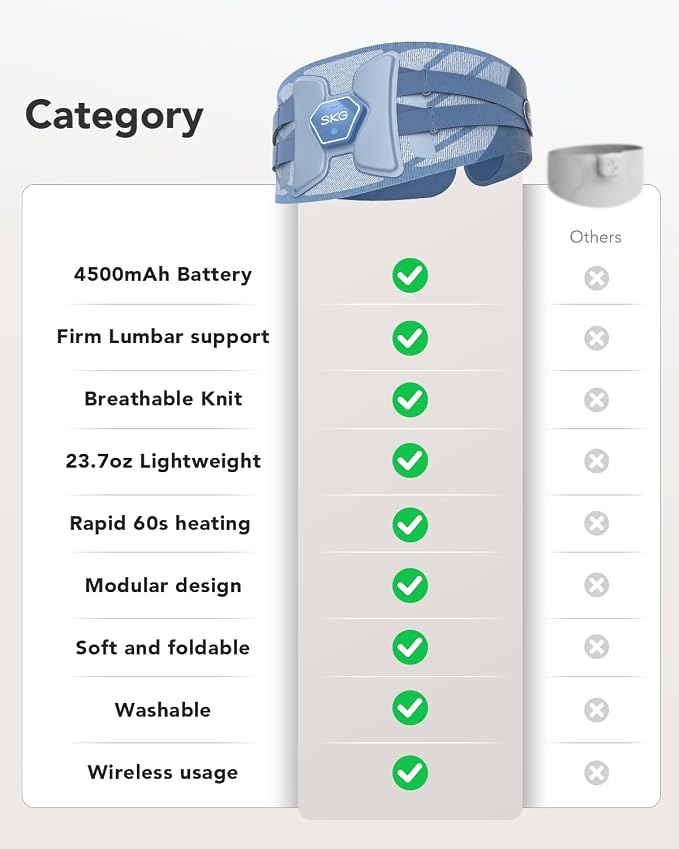679x849 pixels.
Task: Click the gray X for Firm Lumbar support
Action: (x=596, y=338)
